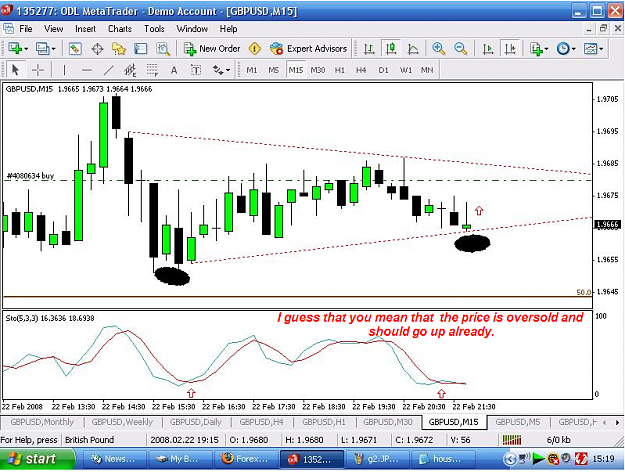Switch to the GBPUSD,M30 chart tab
The height and width of the screenshot is (472, 625).
pos(388,422)
